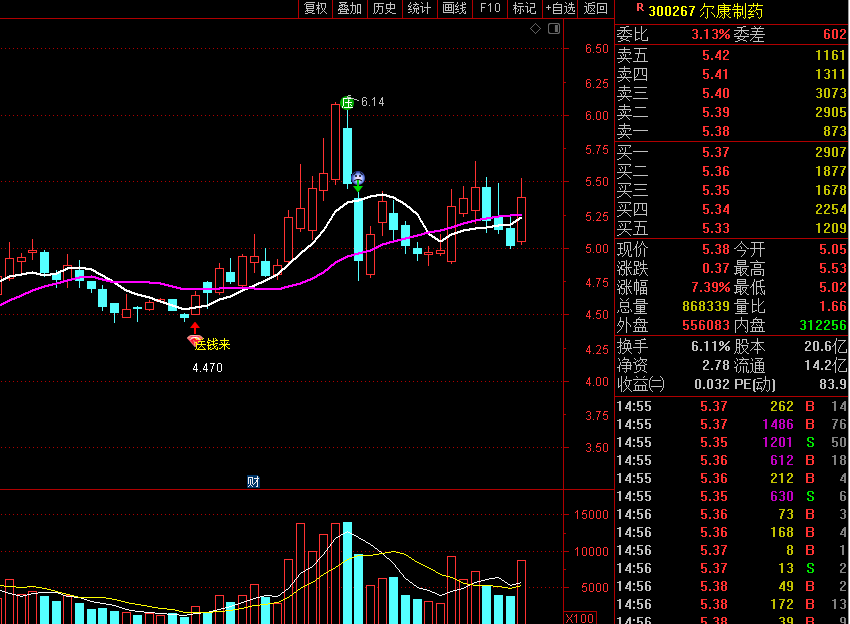Open F10 company information
Screen dimensions: 850x624
point(490,8)
